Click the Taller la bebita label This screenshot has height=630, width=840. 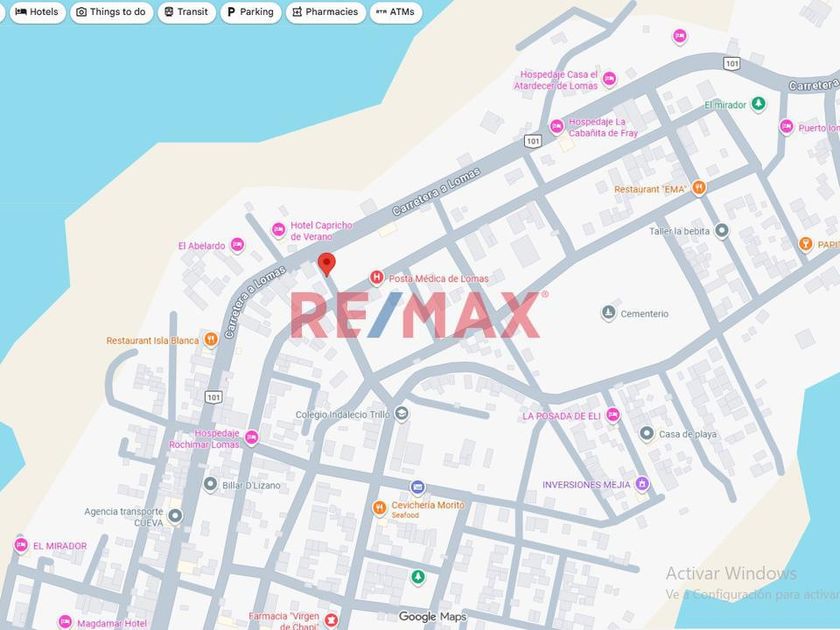pyautogui.click(x=679, y=231)
